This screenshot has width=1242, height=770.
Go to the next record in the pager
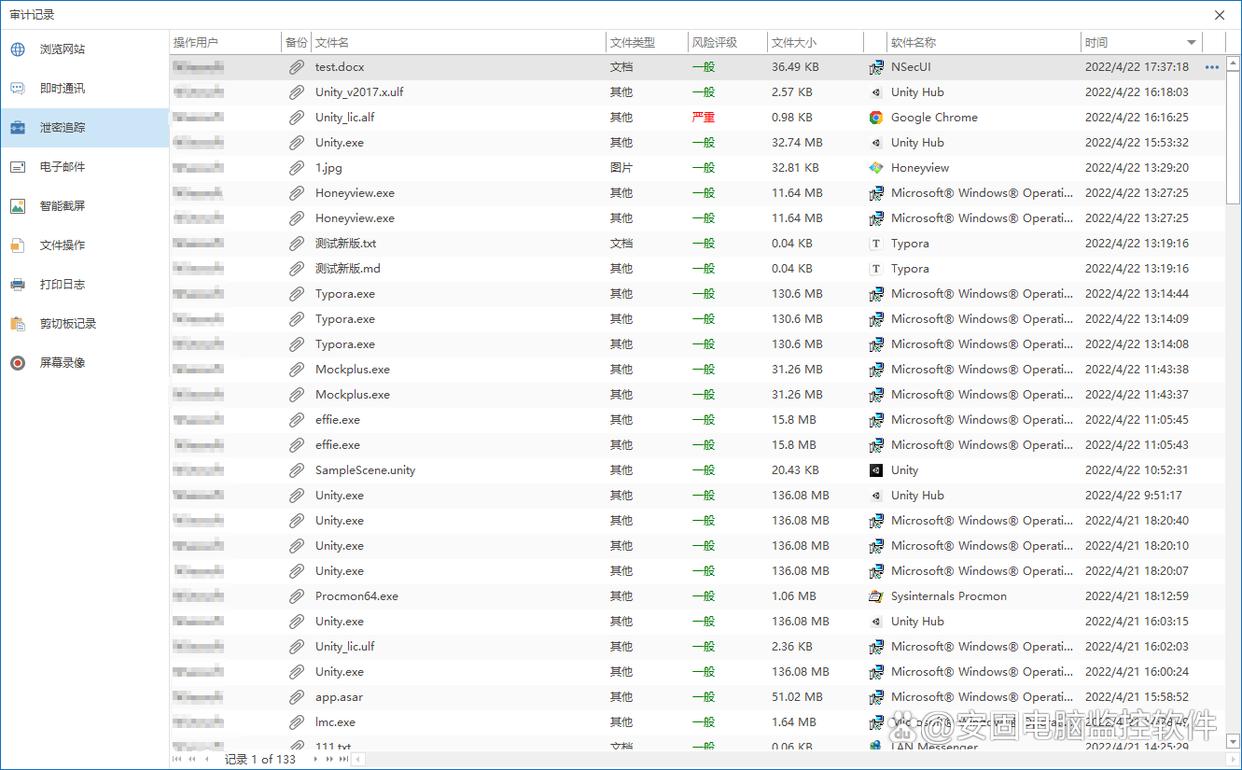click(316, 759)
